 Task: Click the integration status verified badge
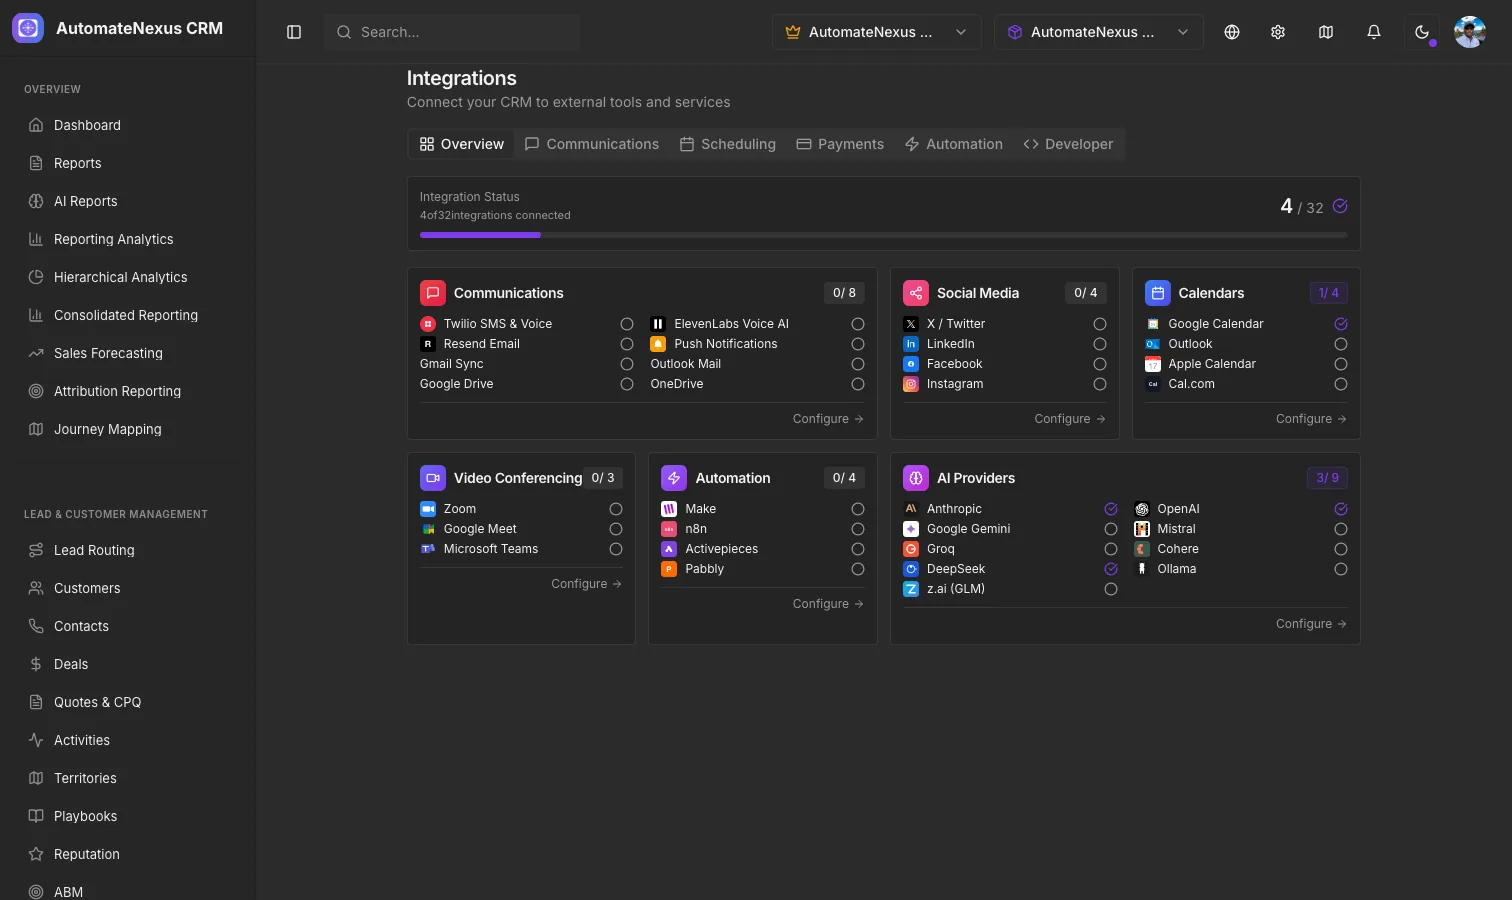(x=1340, y=206)
